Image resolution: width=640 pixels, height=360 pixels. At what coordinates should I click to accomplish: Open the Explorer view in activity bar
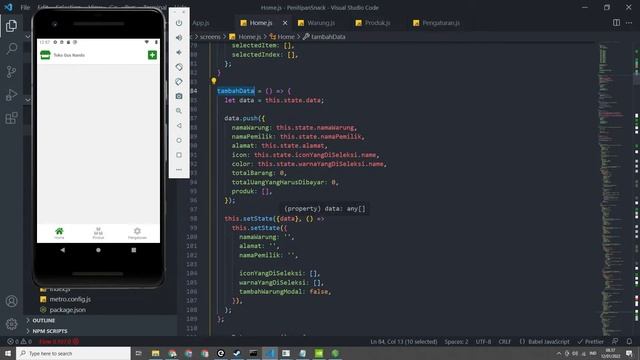click(11, 26)
